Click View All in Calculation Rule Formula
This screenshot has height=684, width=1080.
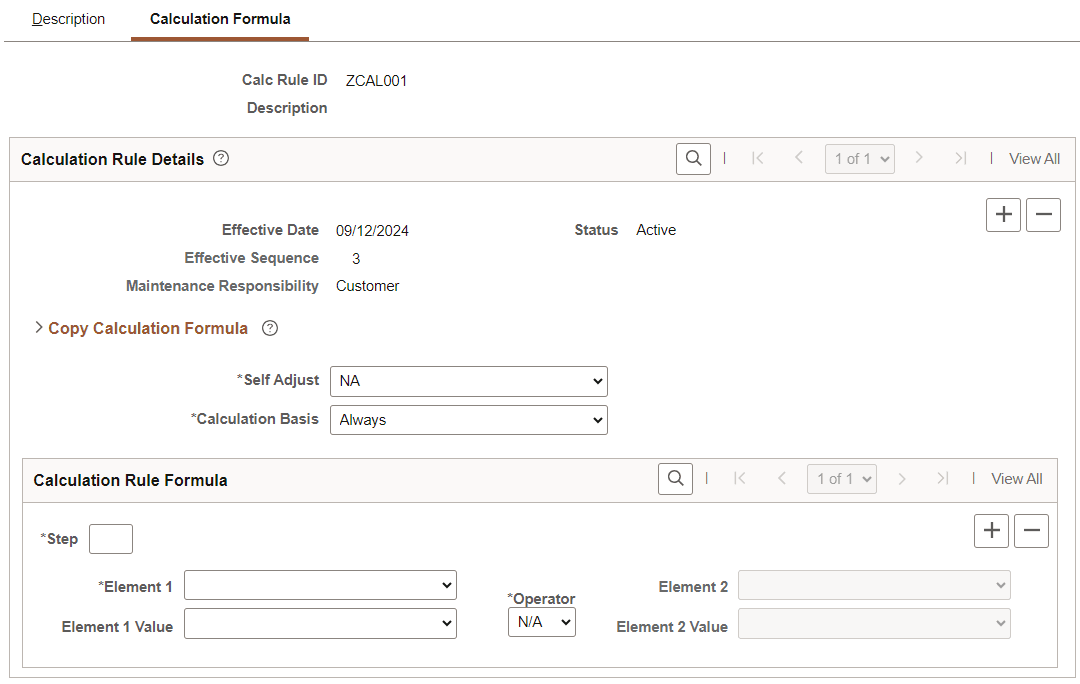tap(1016, 479)
